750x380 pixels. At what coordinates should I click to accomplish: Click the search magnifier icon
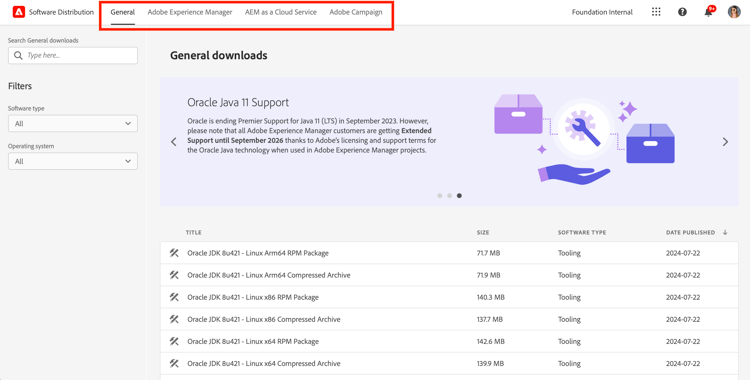(19, 56)
